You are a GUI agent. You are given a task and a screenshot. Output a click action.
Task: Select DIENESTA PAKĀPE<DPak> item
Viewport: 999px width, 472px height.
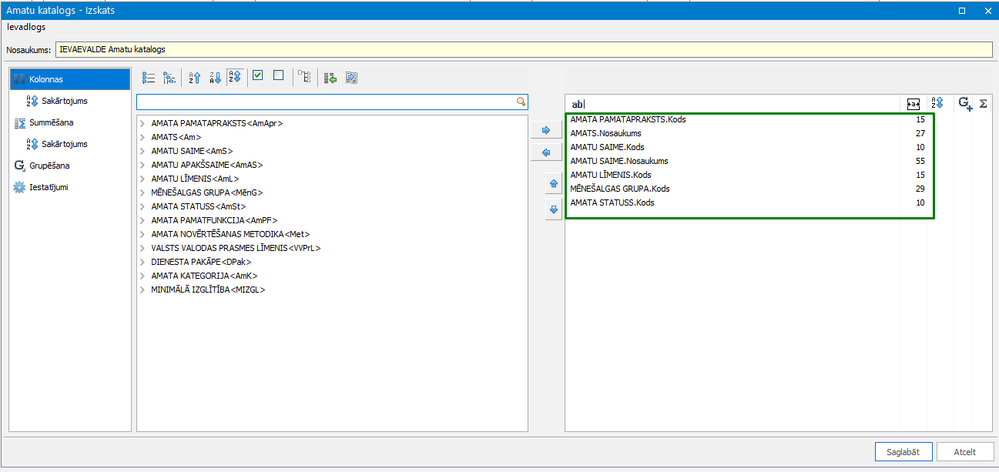202,262
